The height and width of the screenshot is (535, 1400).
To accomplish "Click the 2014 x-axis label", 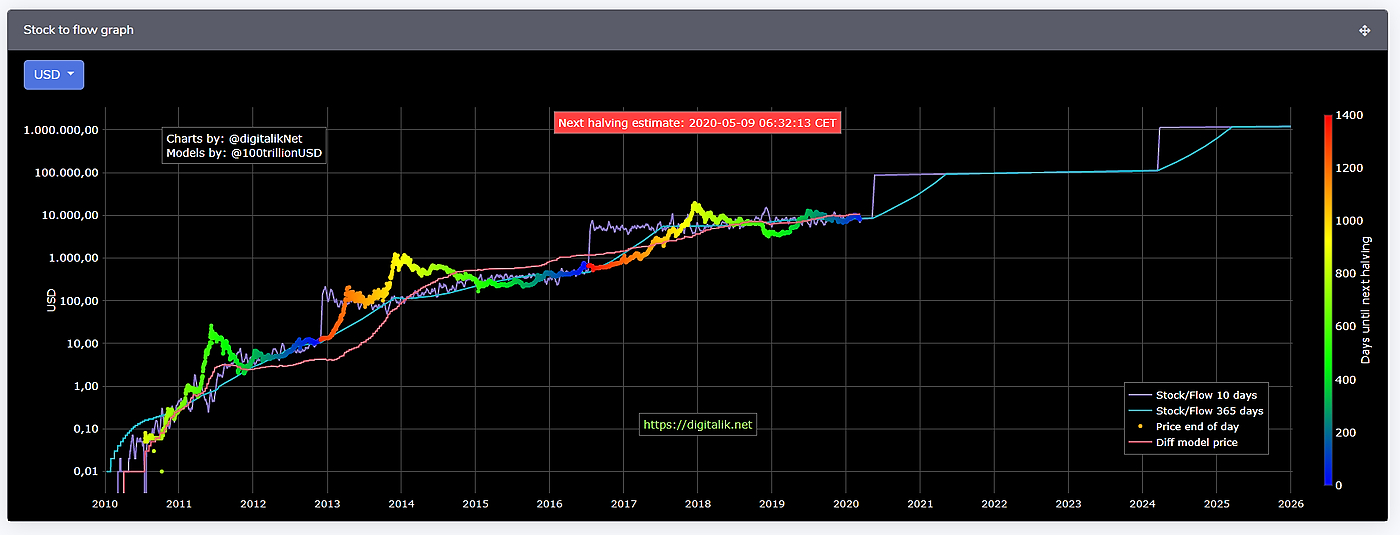I will coord(401,505).
